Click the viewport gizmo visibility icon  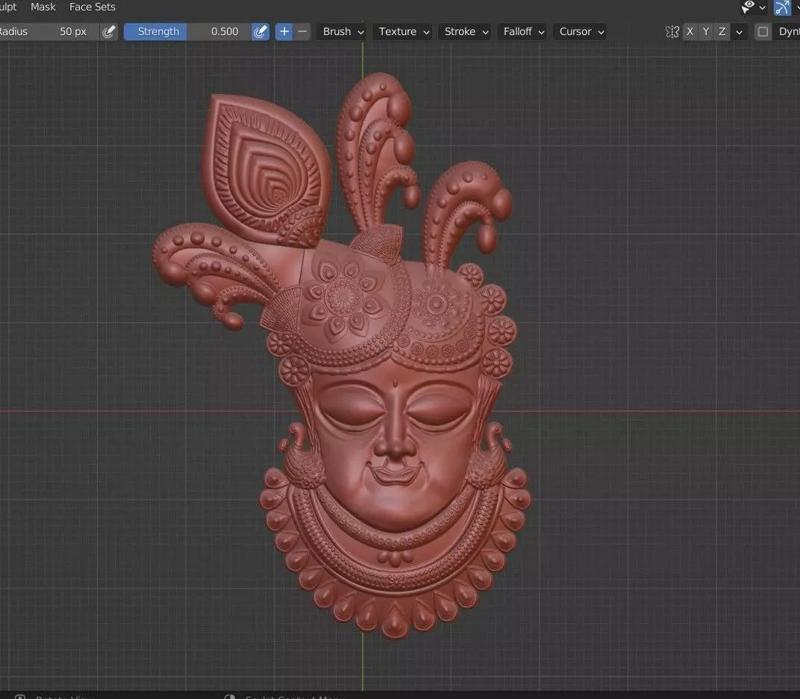(x=748, y=7)
